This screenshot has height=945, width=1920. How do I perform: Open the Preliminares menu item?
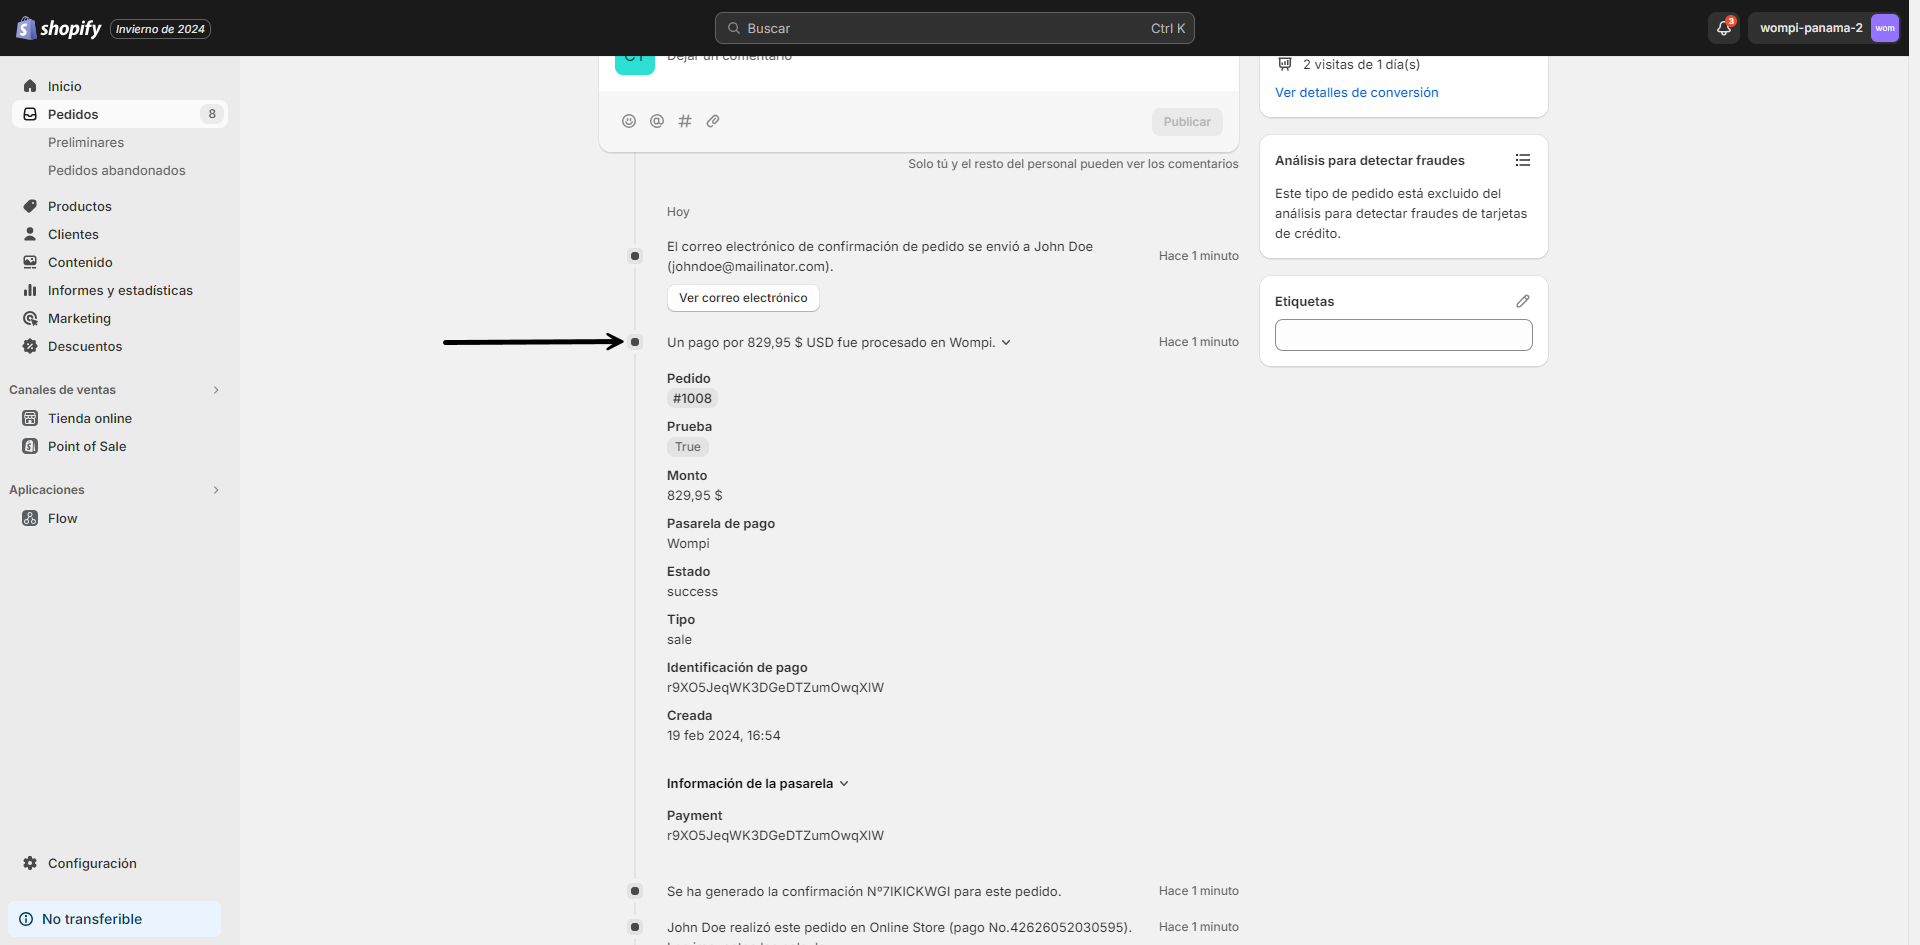(x=86, y=142)
